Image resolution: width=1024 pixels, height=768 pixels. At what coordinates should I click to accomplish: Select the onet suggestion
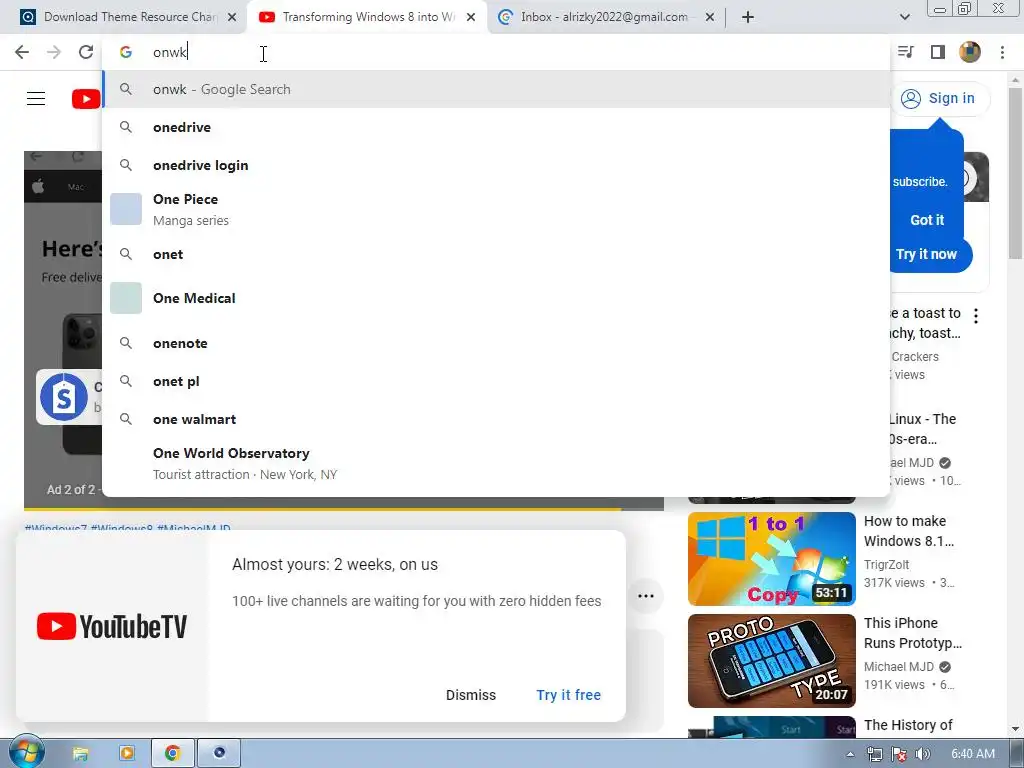[496, 254]
